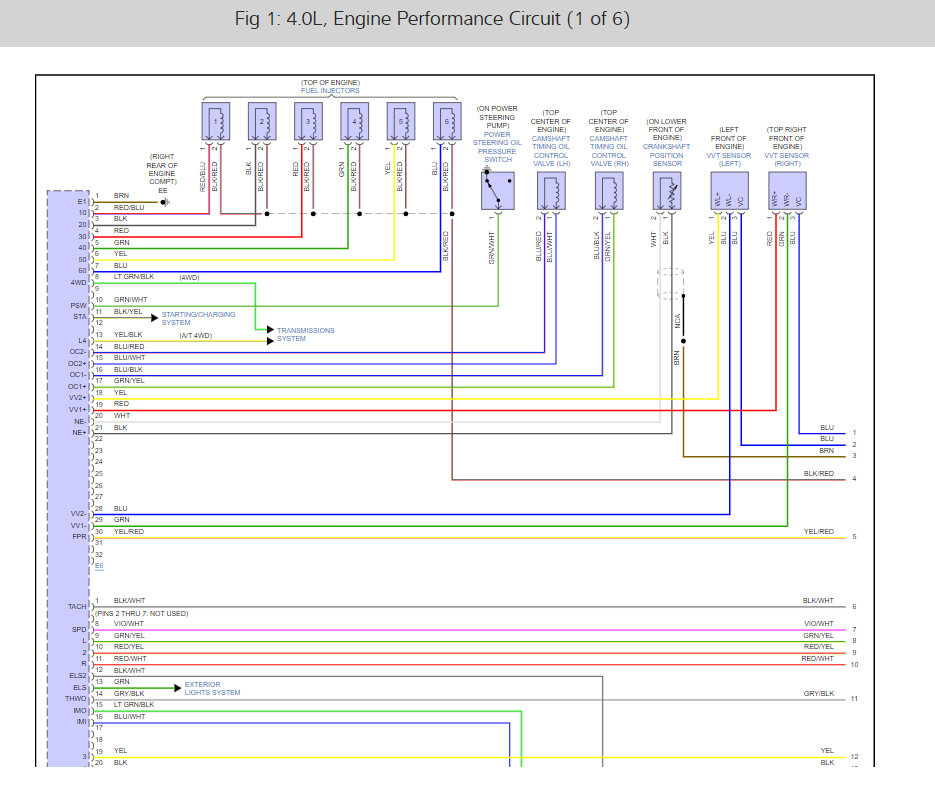Image resolution: width=935 pixels, height=796 pixels.
Task: Click the EE ground symbol
Action: tap(165, 202)
